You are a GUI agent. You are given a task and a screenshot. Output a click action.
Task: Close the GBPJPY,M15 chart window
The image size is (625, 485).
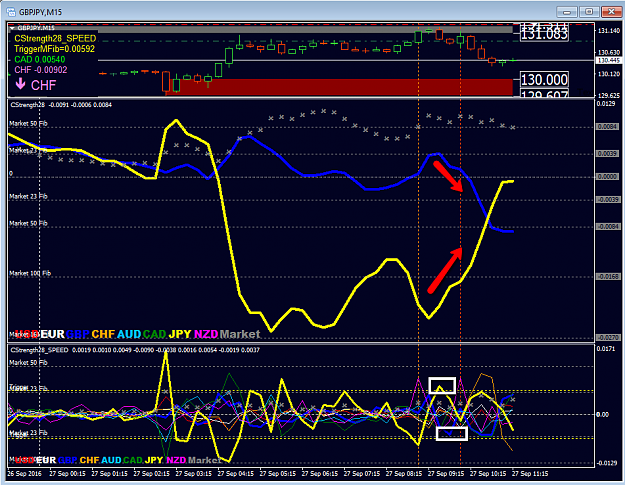pos(611,12)
